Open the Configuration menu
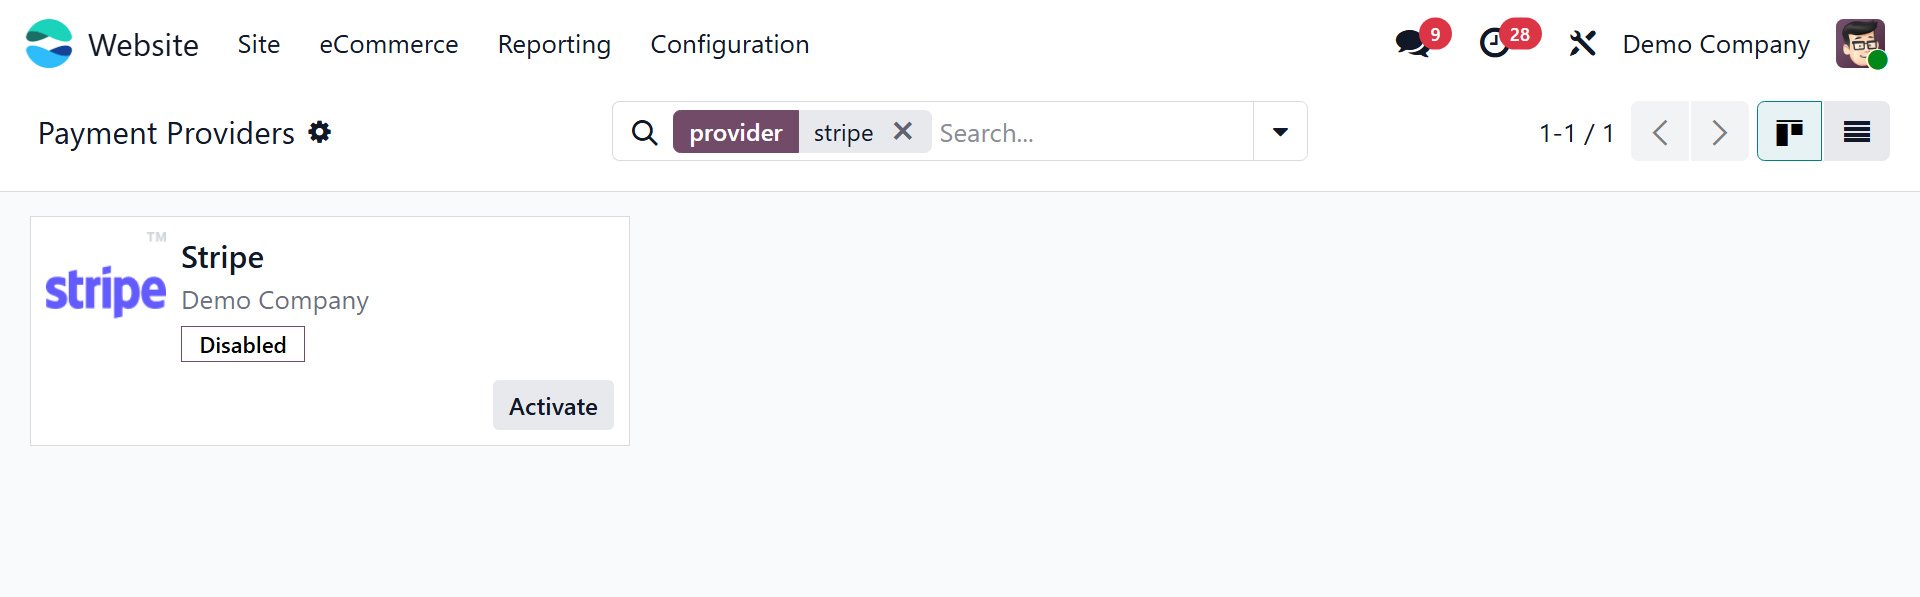The image size is (1920, 597). (730, 44)
